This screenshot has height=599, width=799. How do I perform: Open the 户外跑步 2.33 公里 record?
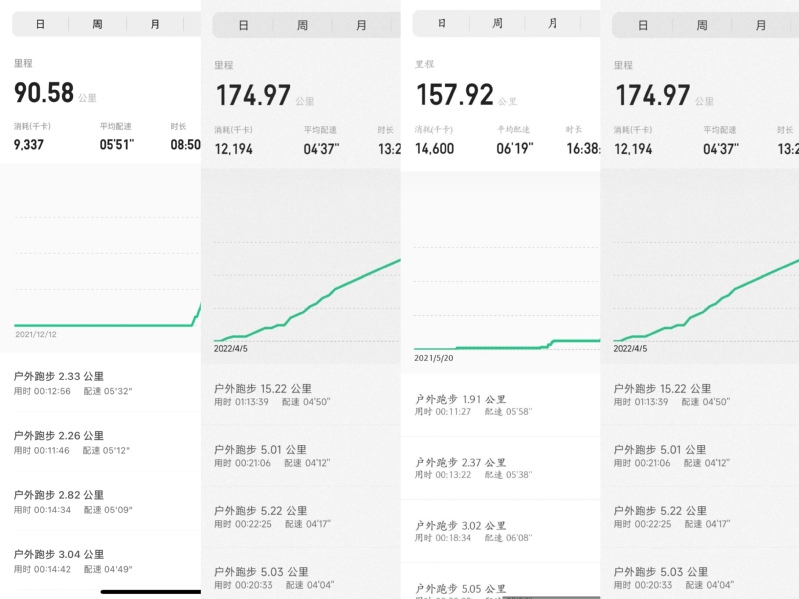(100, 383)
